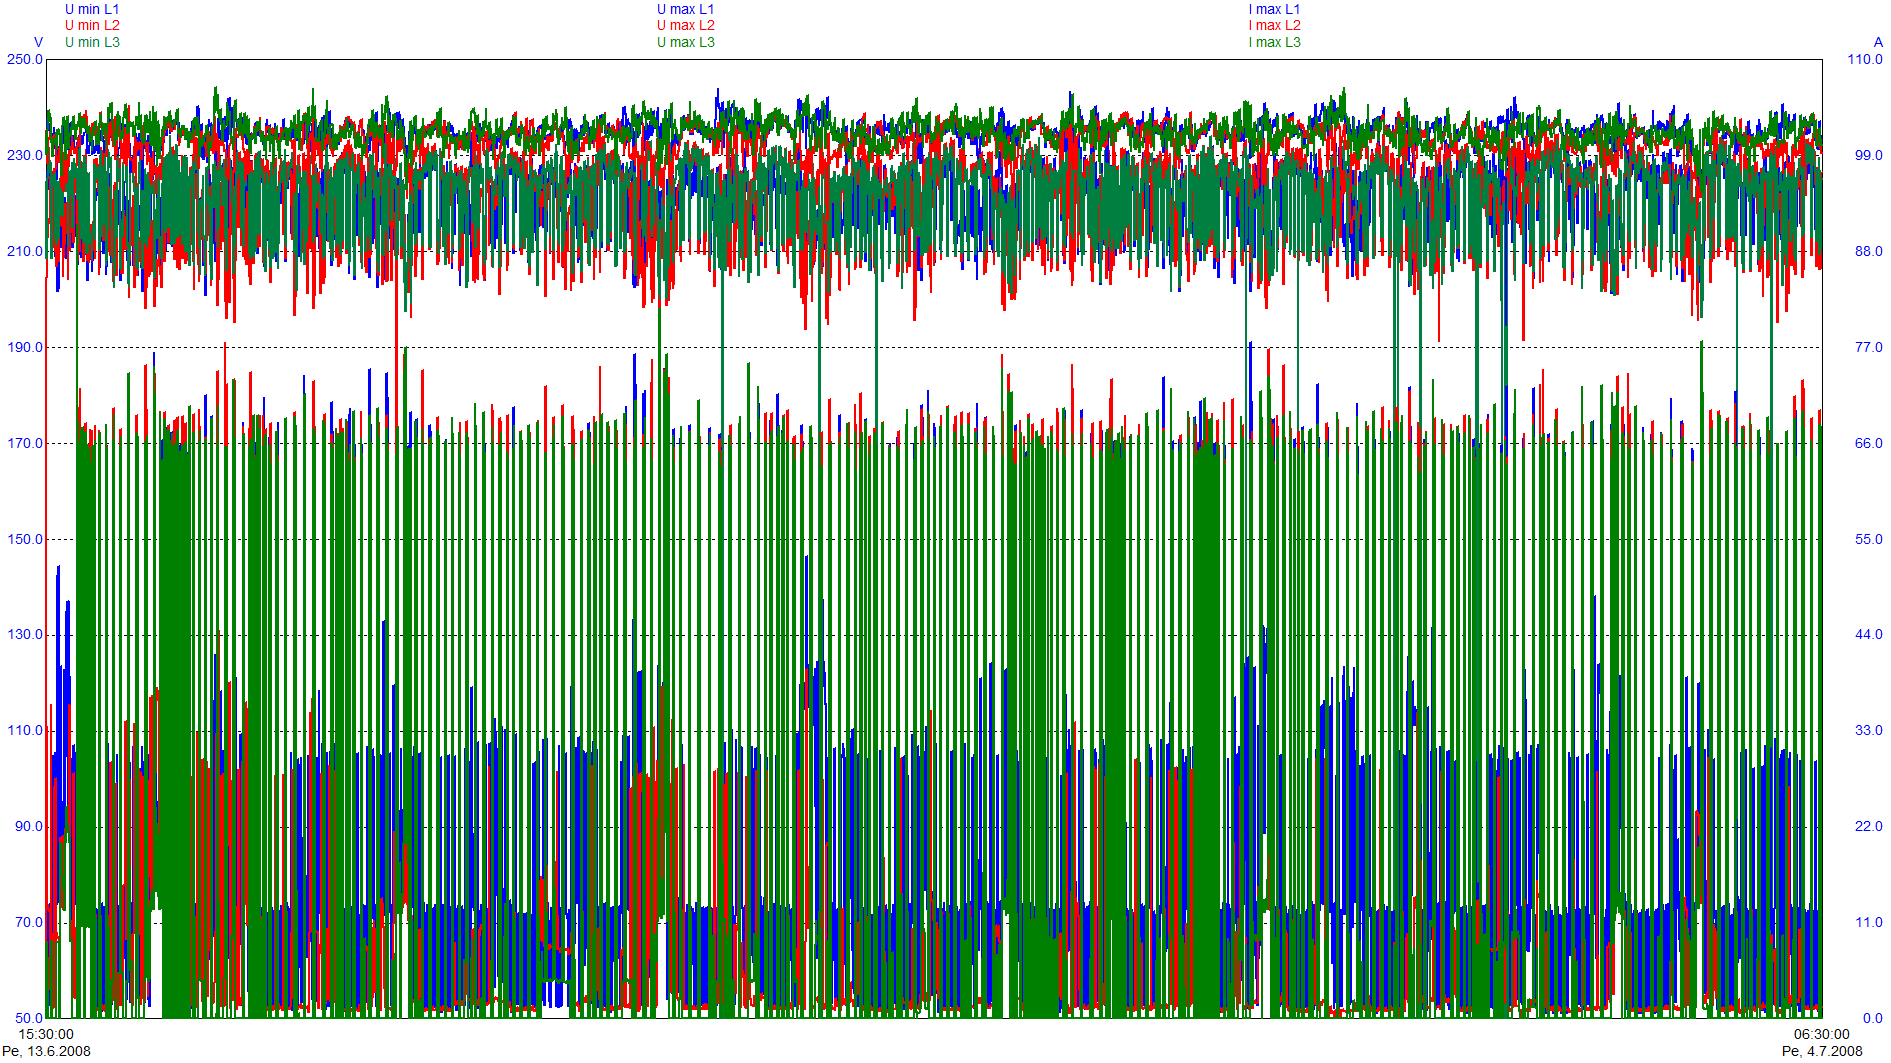Click the 15:30:00 start time label
Viewport: 1891px width, 1063px height.
coord(47,1034)
